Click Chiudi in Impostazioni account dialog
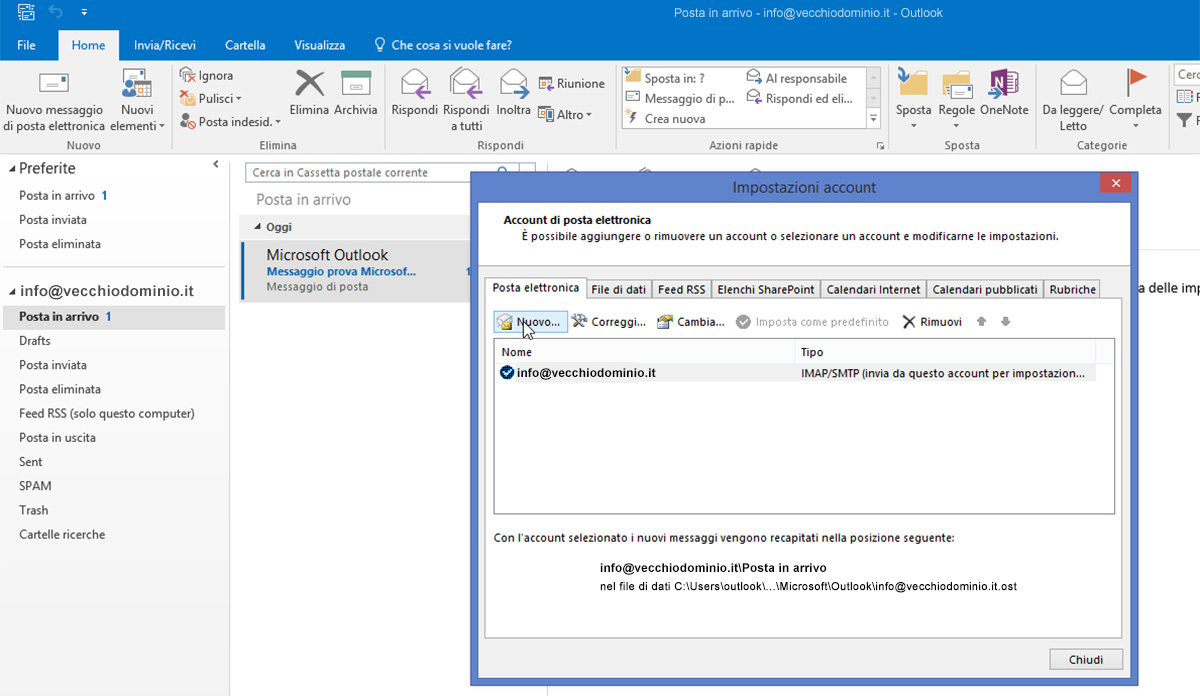1200x696 pixels. tap(1086, 660)
